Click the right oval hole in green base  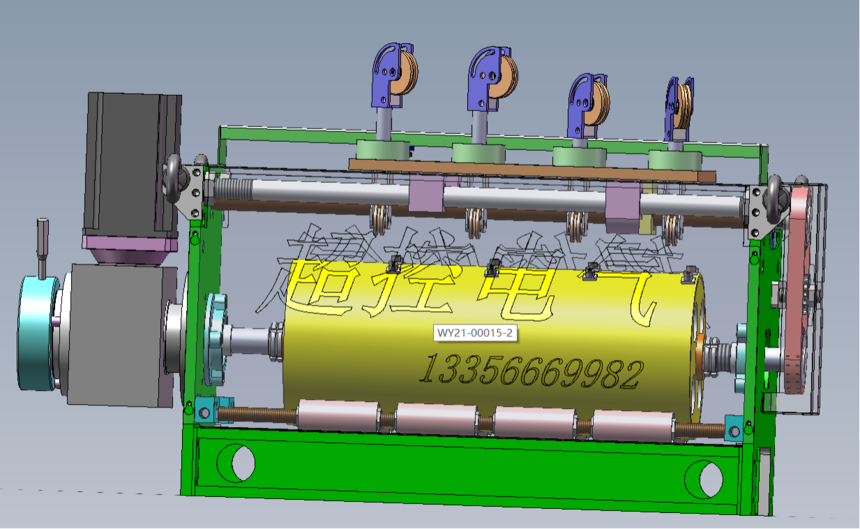(x=709, y=479)
